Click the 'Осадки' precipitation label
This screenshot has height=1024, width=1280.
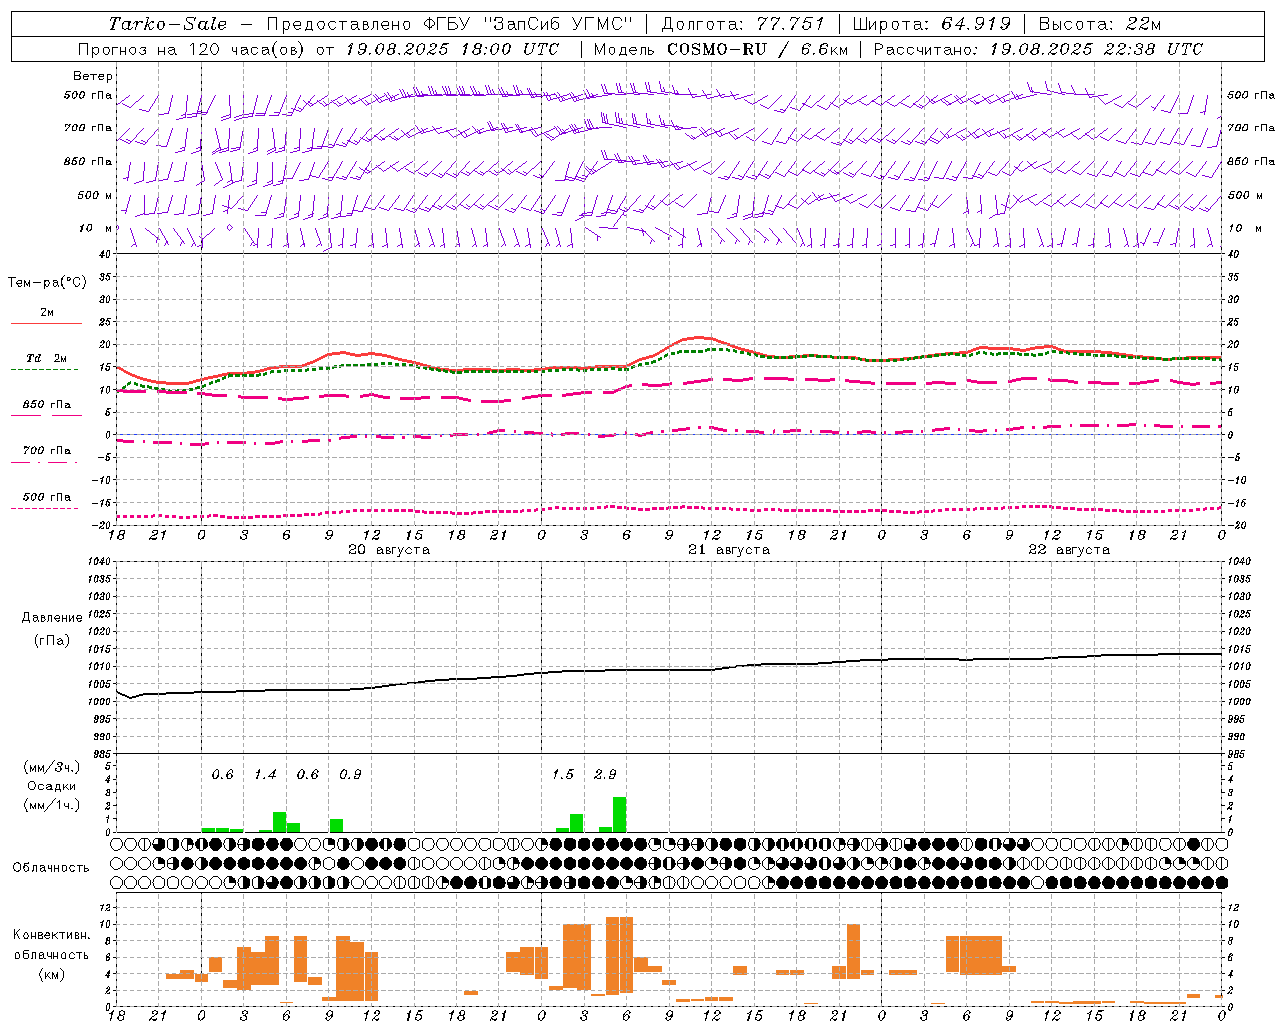click(52, 786)
